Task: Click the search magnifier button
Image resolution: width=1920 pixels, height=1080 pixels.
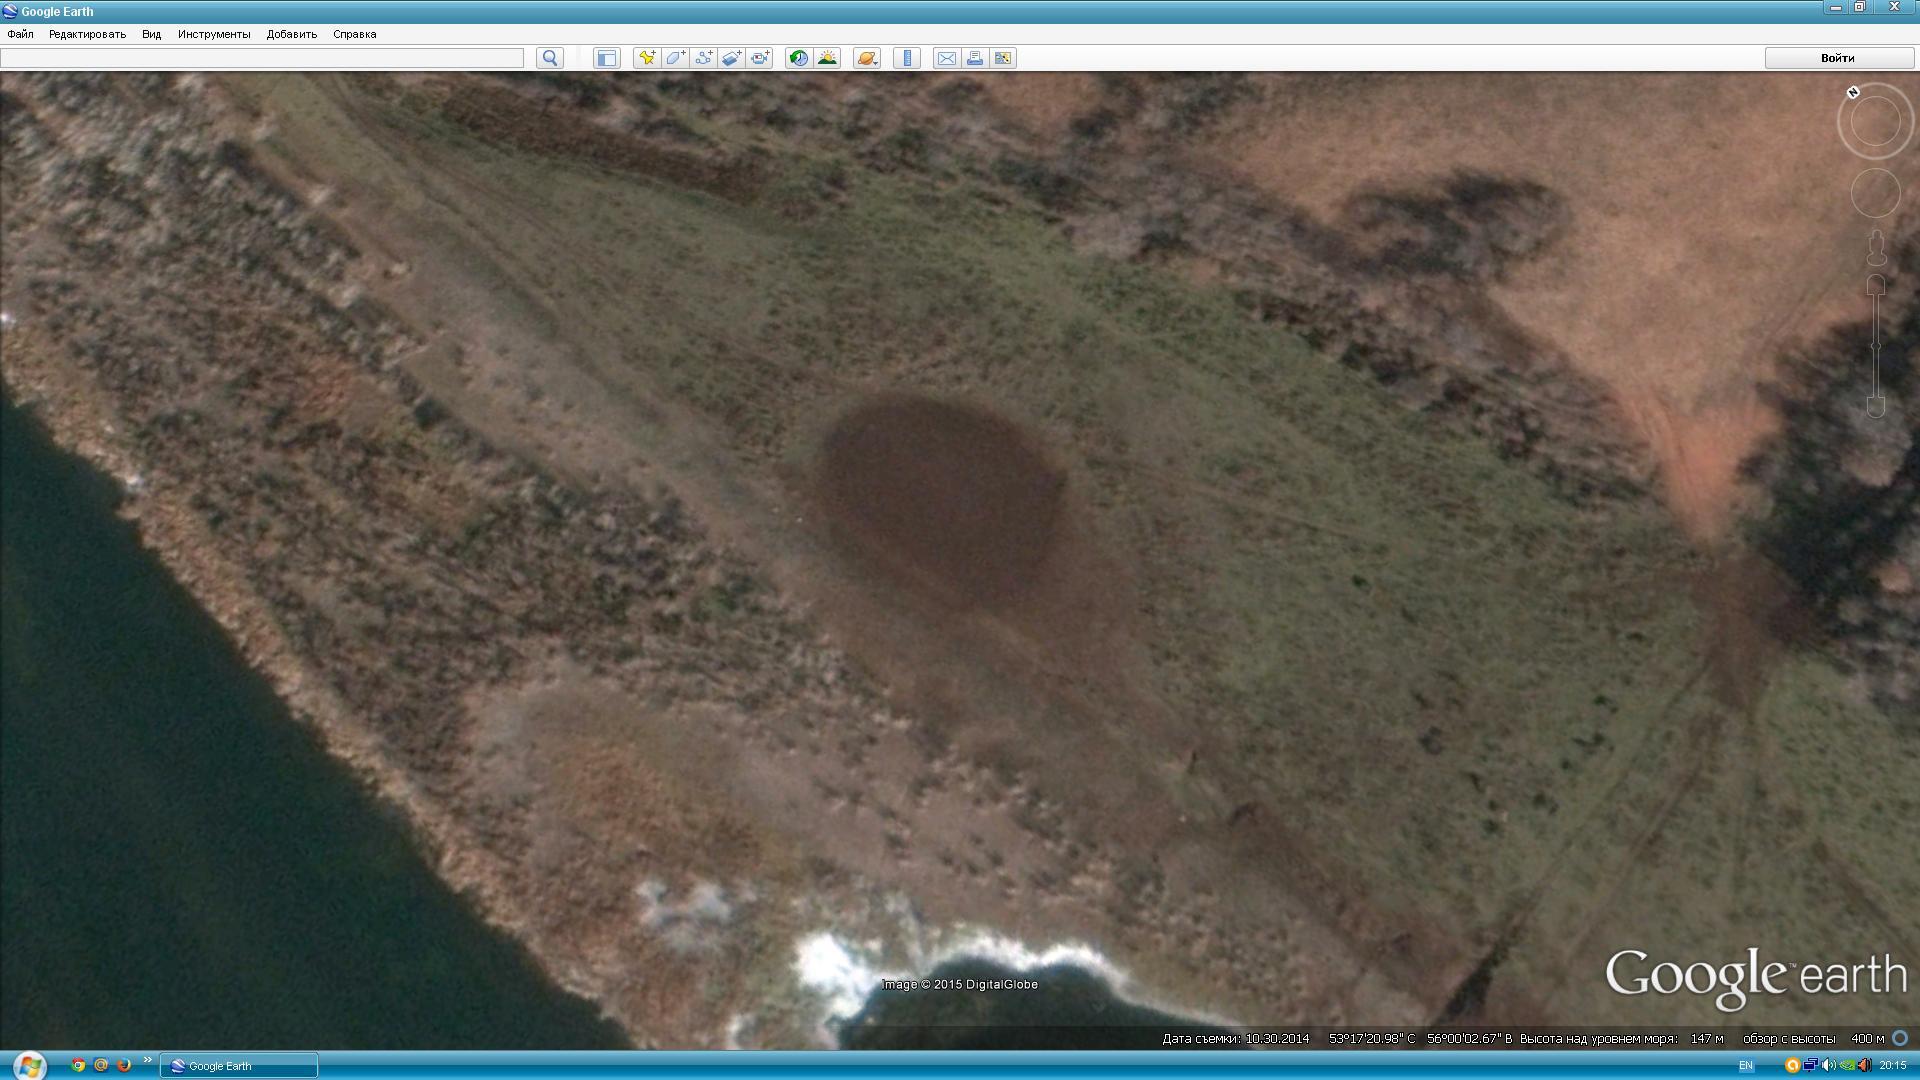Action: coord(550,58)
